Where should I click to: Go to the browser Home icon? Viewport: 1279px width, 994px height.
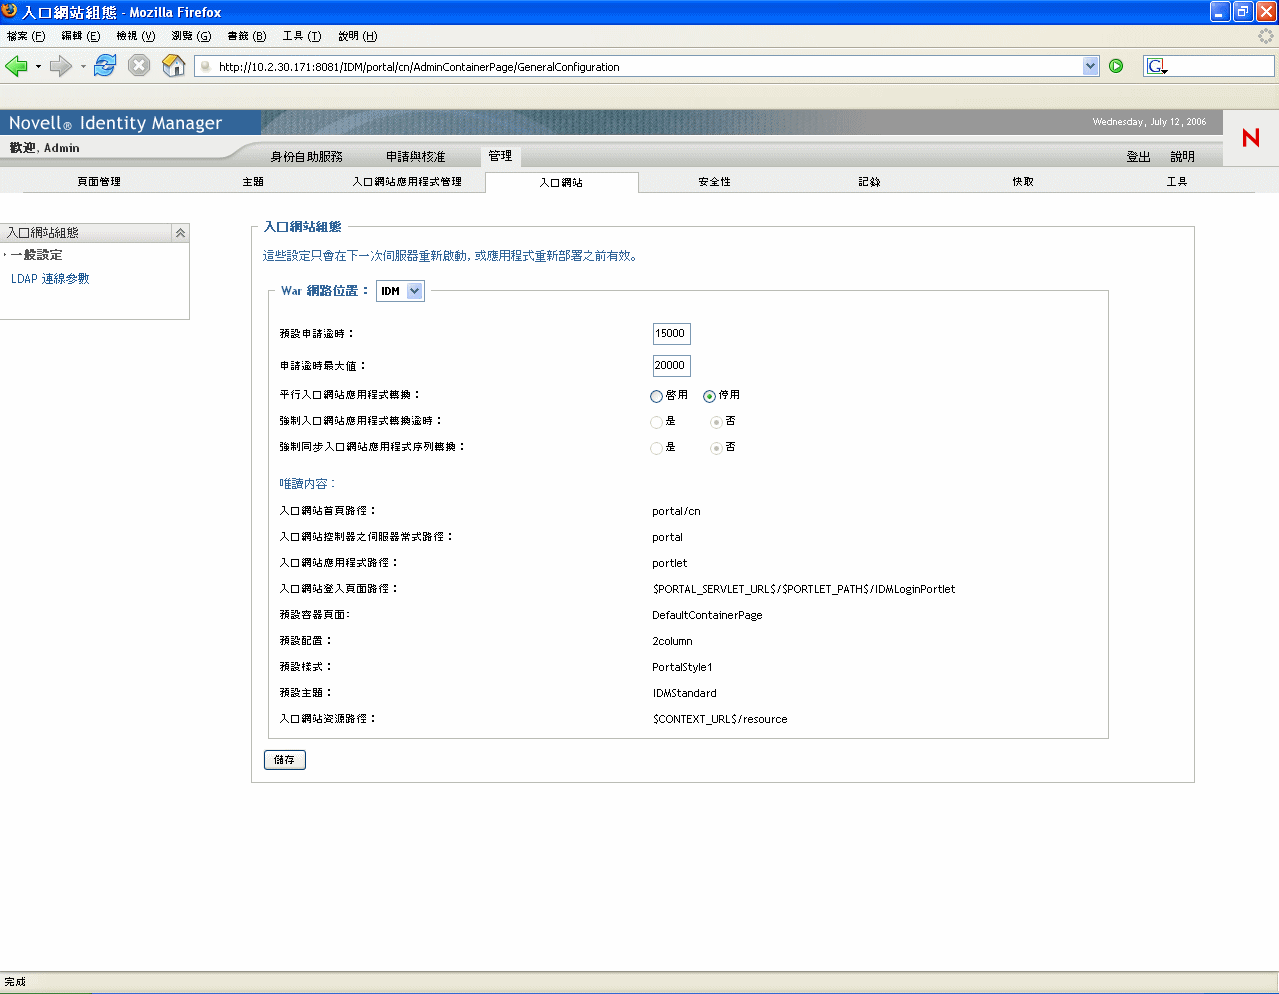click(x=174, y=66)
